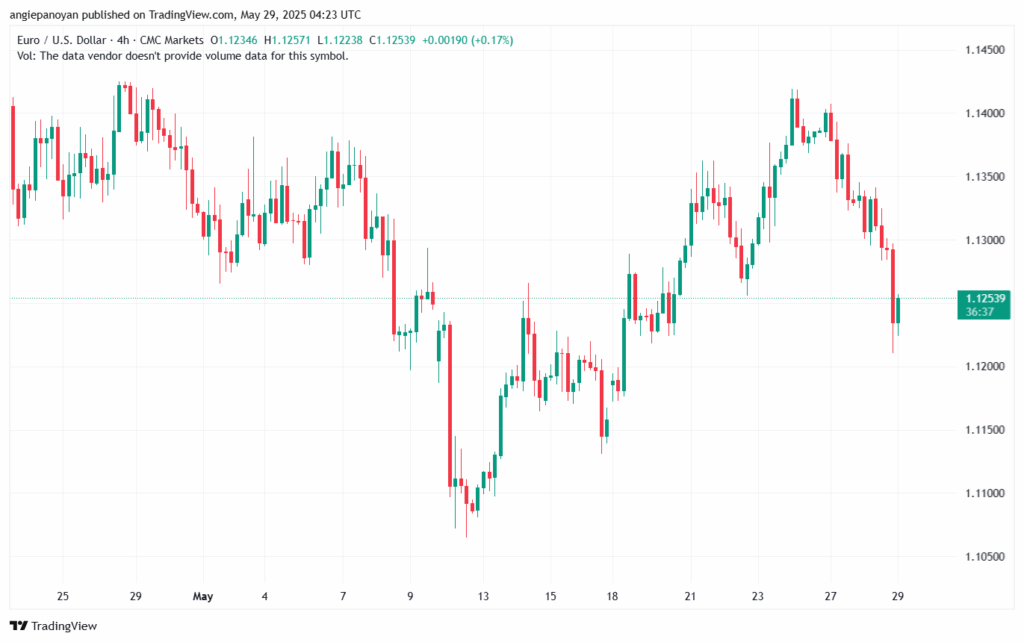Click the Vol data vendor message
Image resolution: width=1024 pixels, height=642 pixels.
point(183,56)
